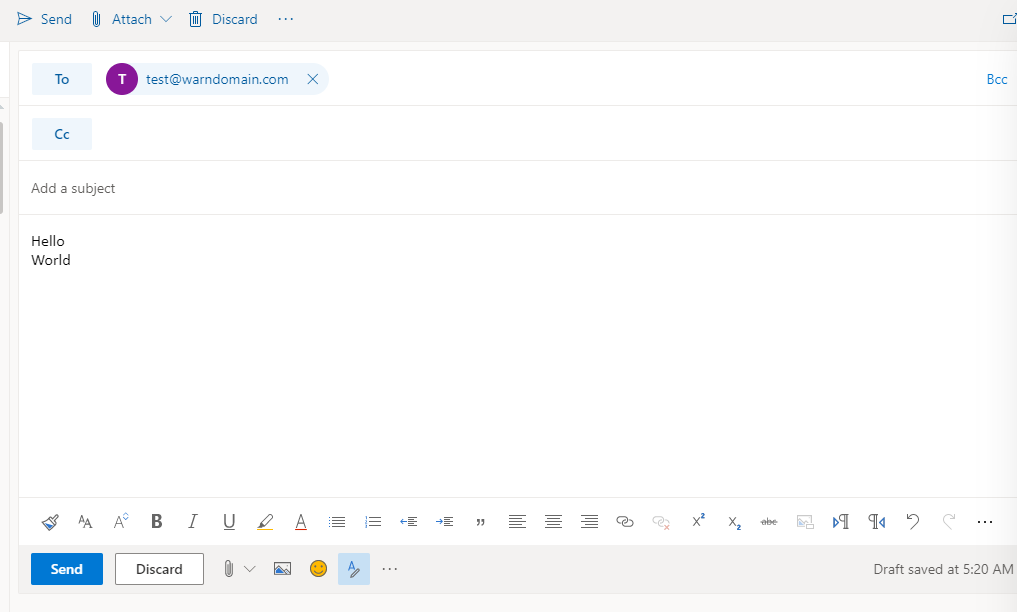Center align the message text
Viewport: 1017px width, 612px height.
click(x=553, y=521)
